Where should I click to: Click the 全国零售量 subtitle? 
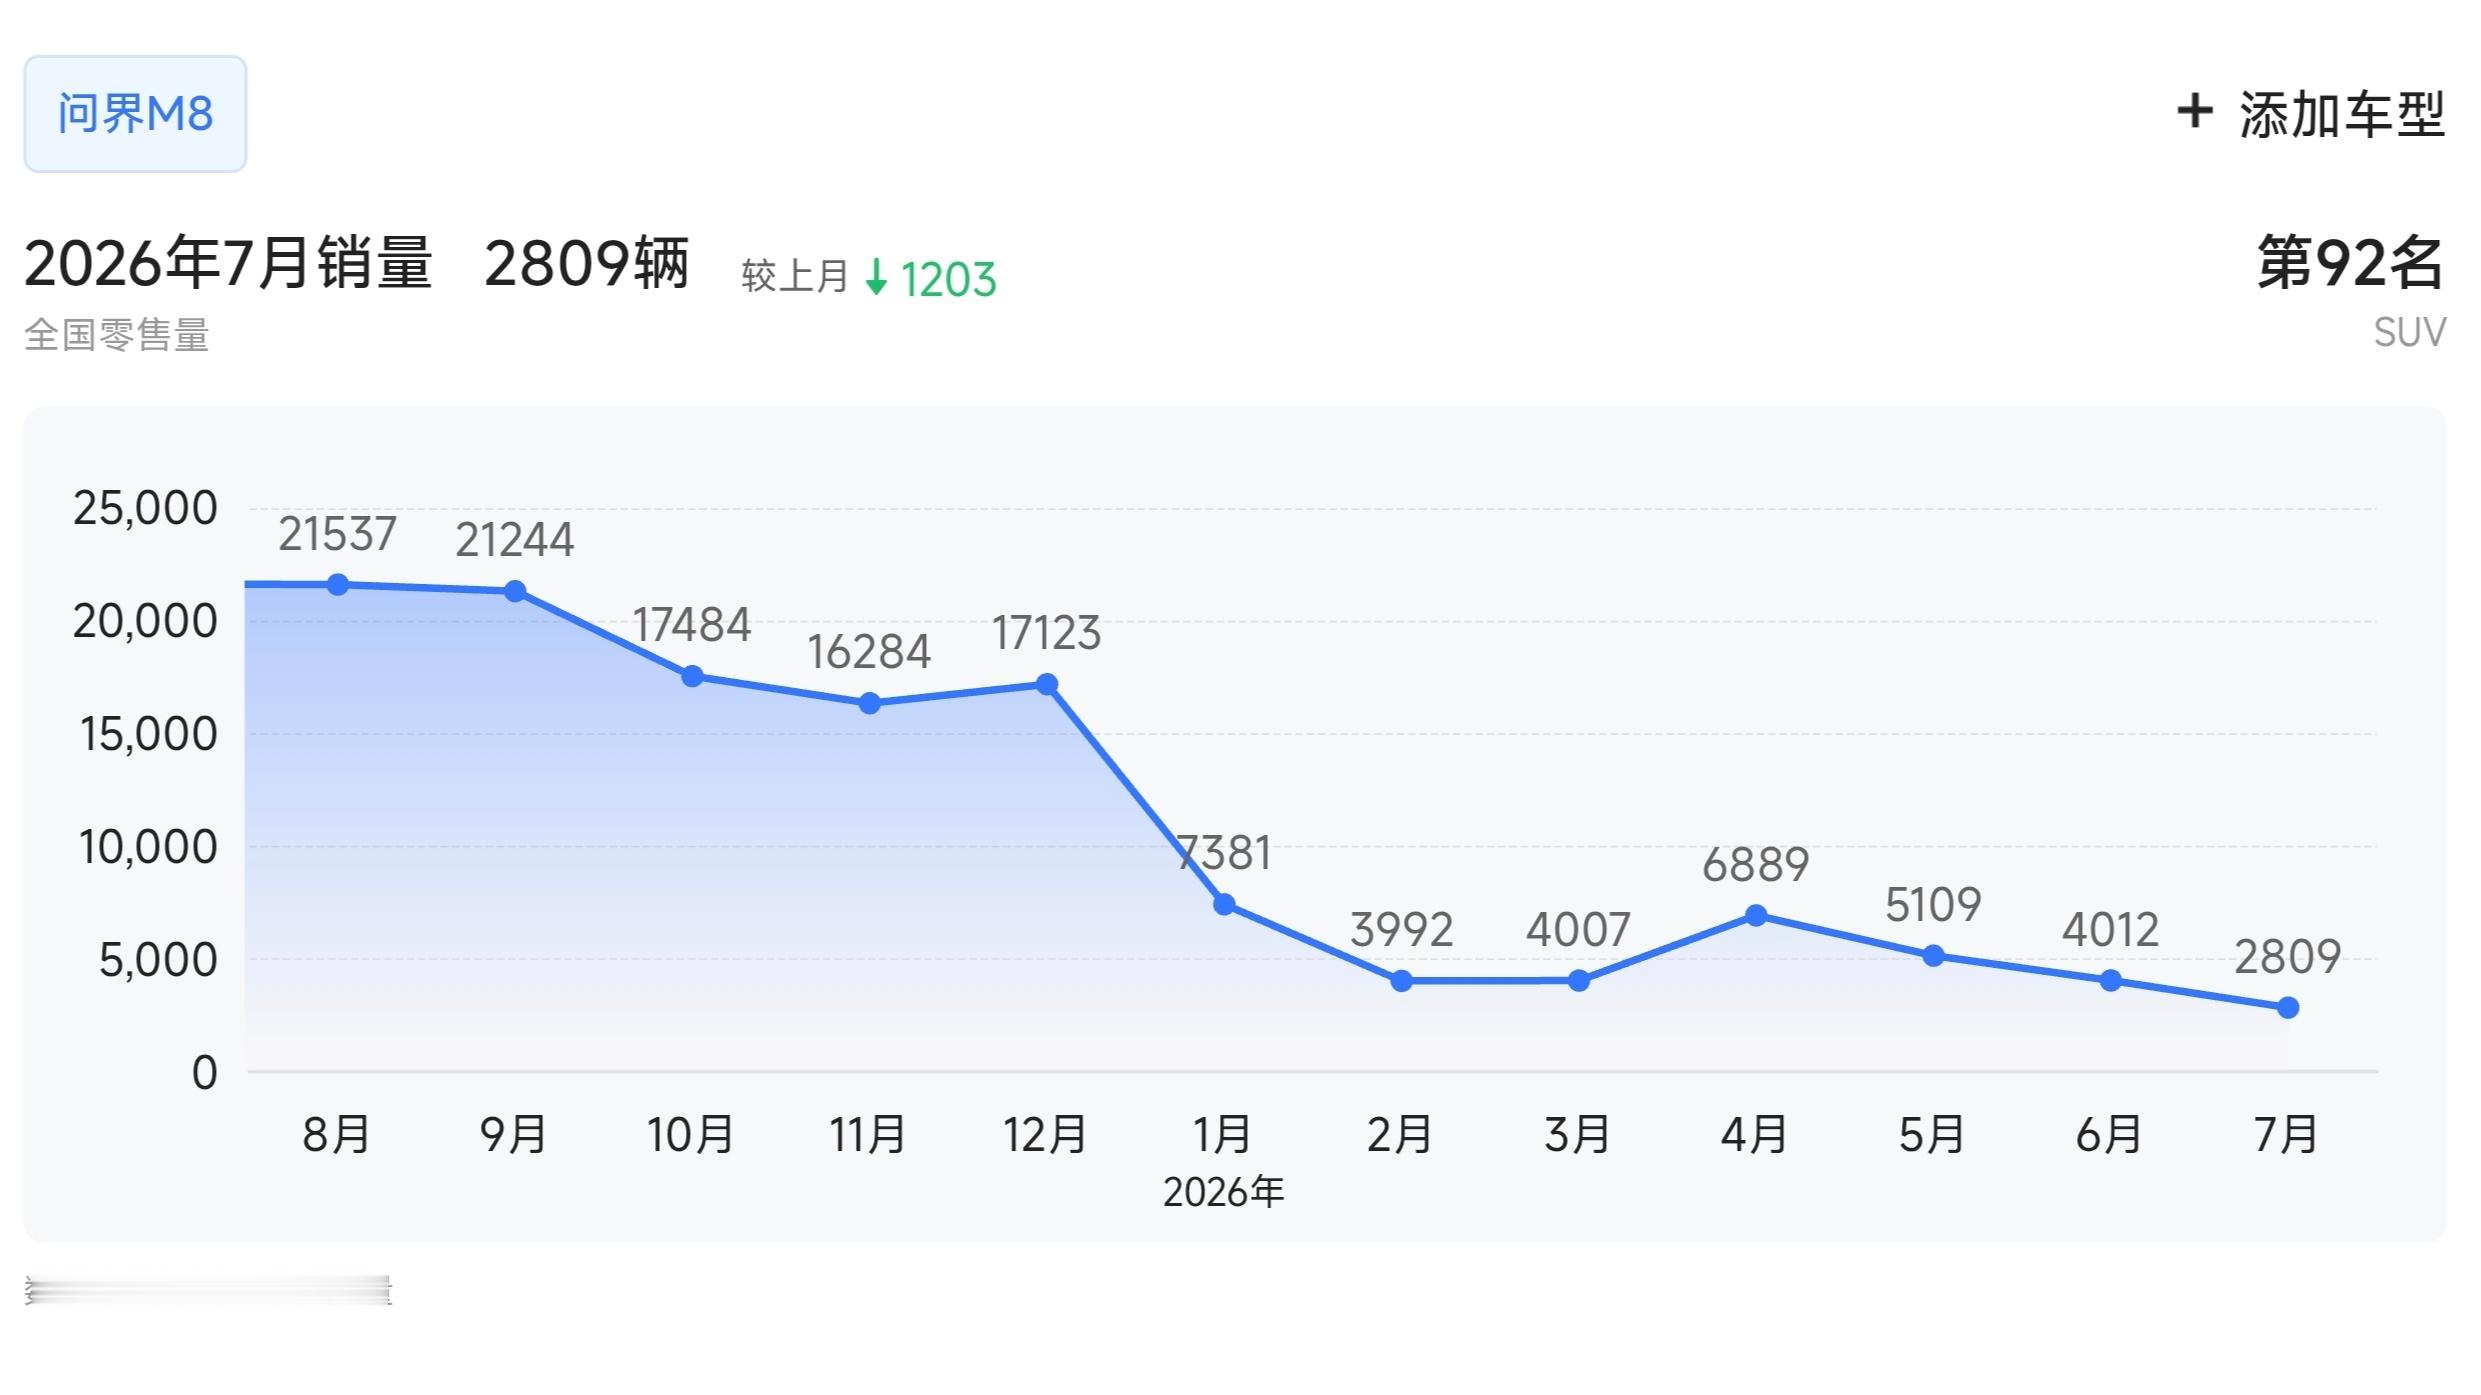(x=117, y=335)
